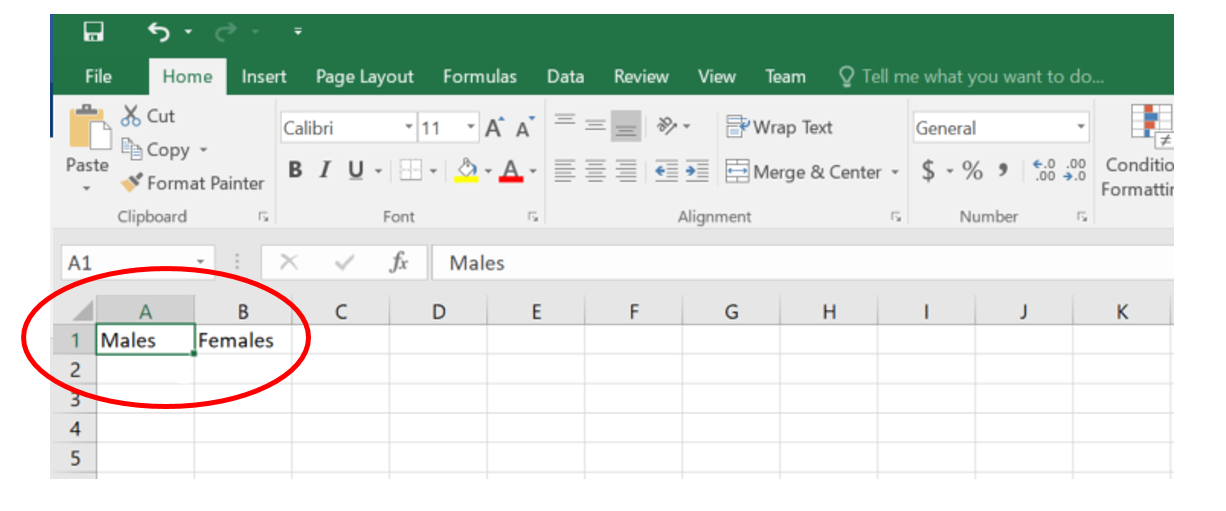1226x511 pixels.
Task: Click the Cut scissors icon
Action: point(131,116)
